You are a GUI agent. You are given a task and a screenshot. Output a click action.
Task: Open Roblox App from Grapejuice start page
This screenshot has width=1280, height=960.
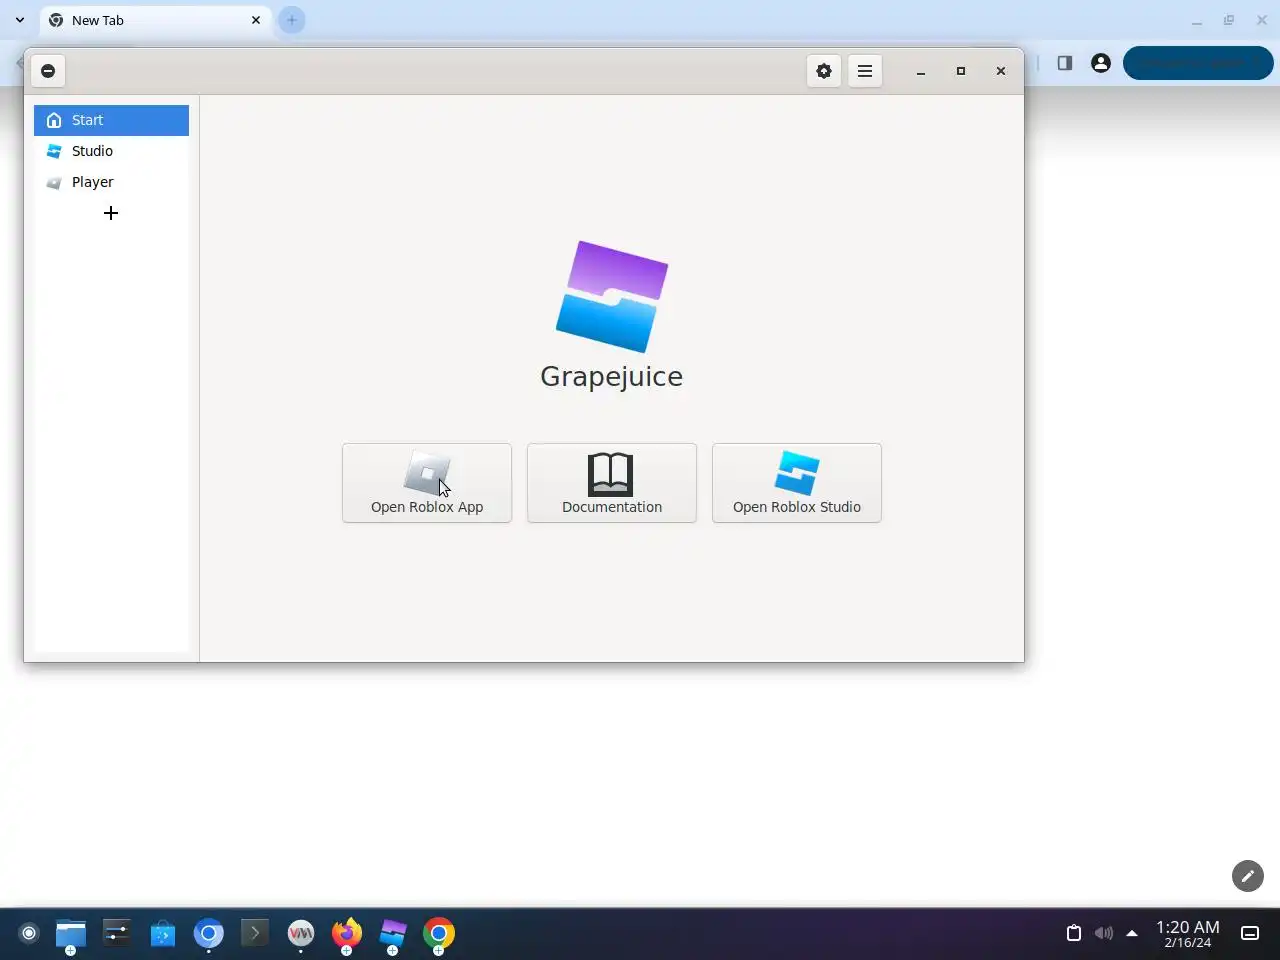point(427,483)
